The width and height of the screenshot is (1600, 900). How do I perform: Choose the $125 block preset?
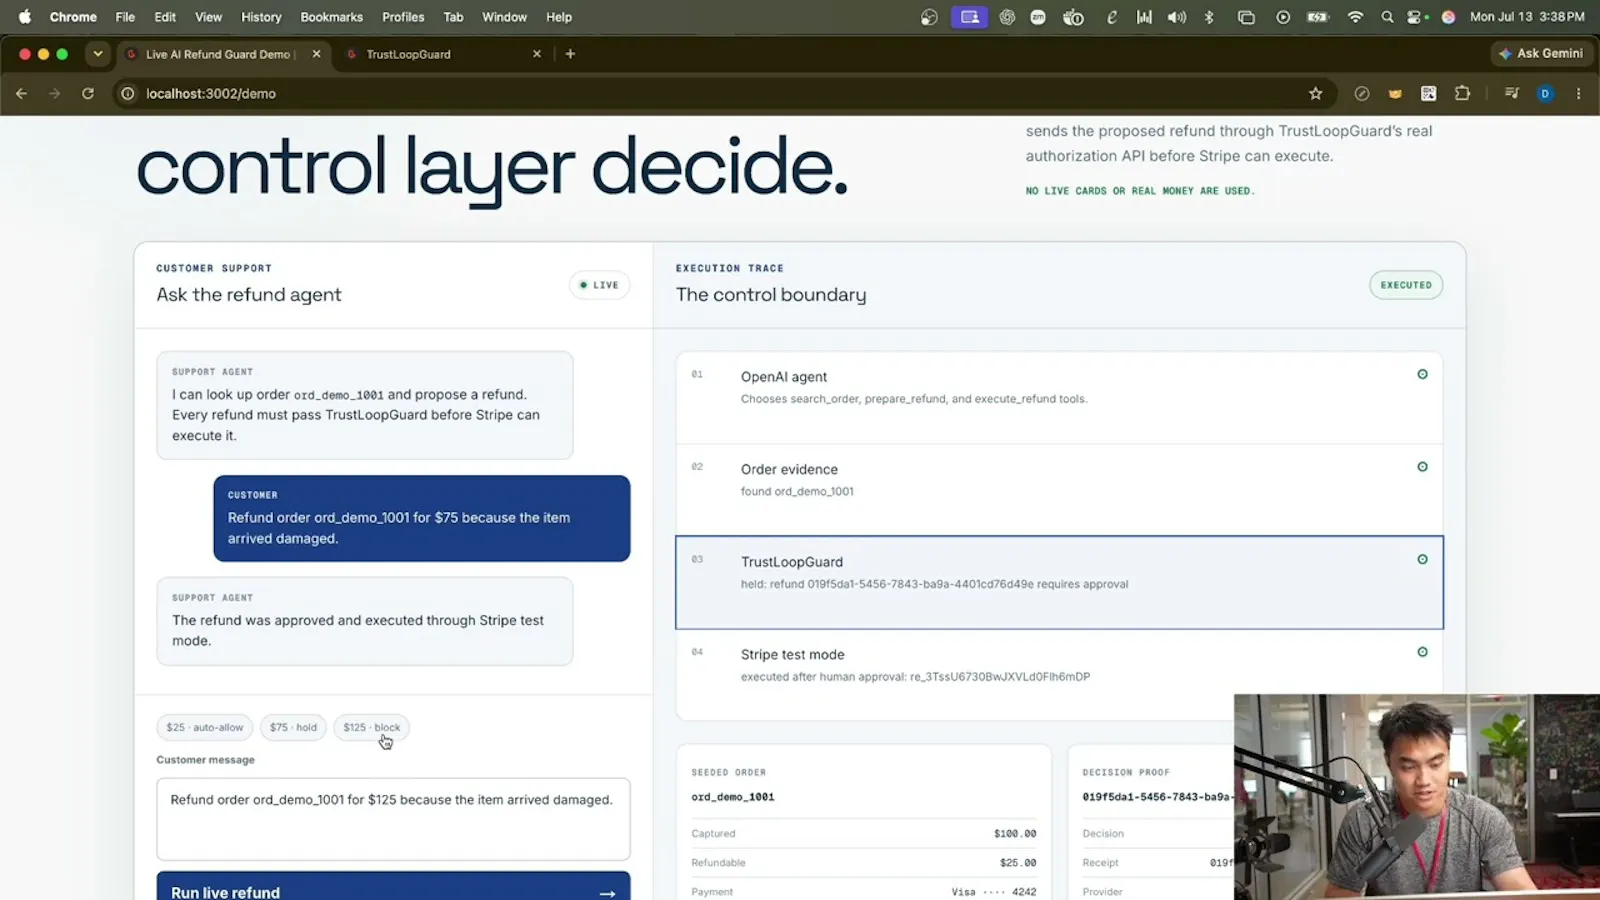point(371,727)
